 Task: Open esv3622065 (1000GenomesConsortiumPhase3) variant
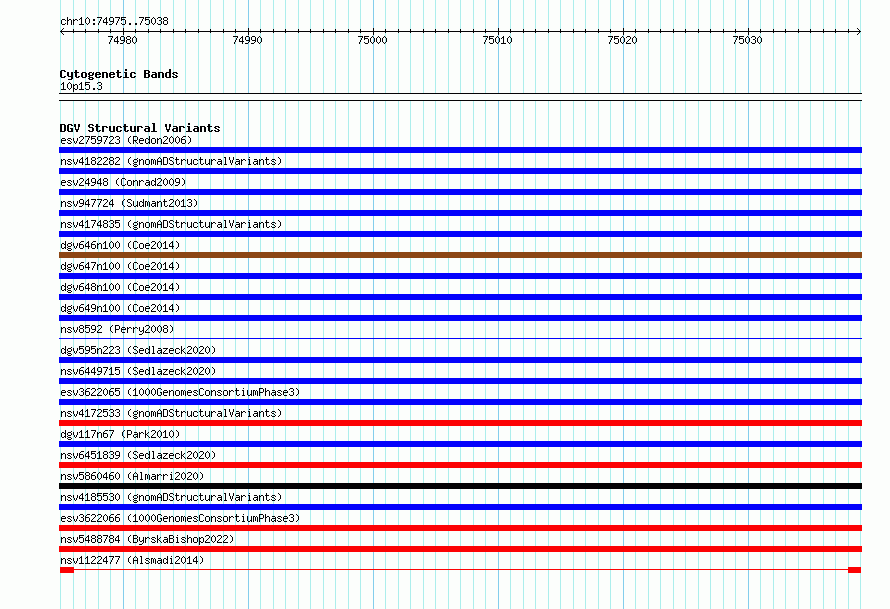tap(180, 392)
